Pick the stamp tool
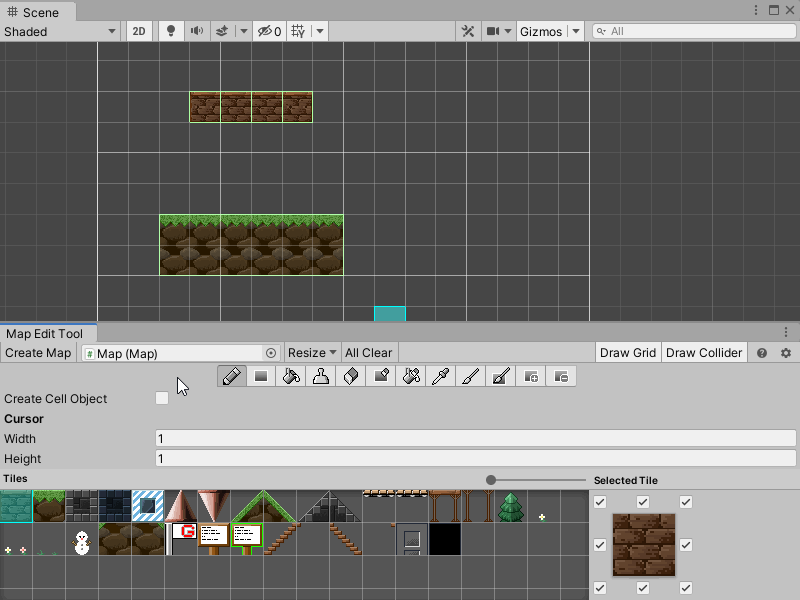The width and height of the screenshot is (800, 600). 321,377
